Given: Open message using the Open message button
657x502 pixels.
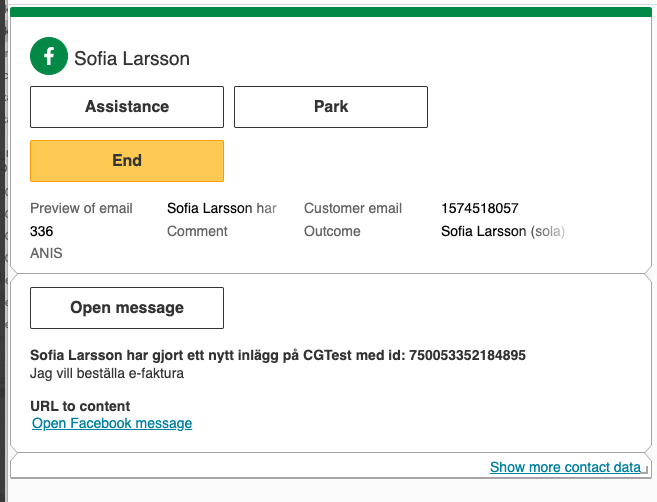Looking at the screenshot, I should tap(127, 308).
